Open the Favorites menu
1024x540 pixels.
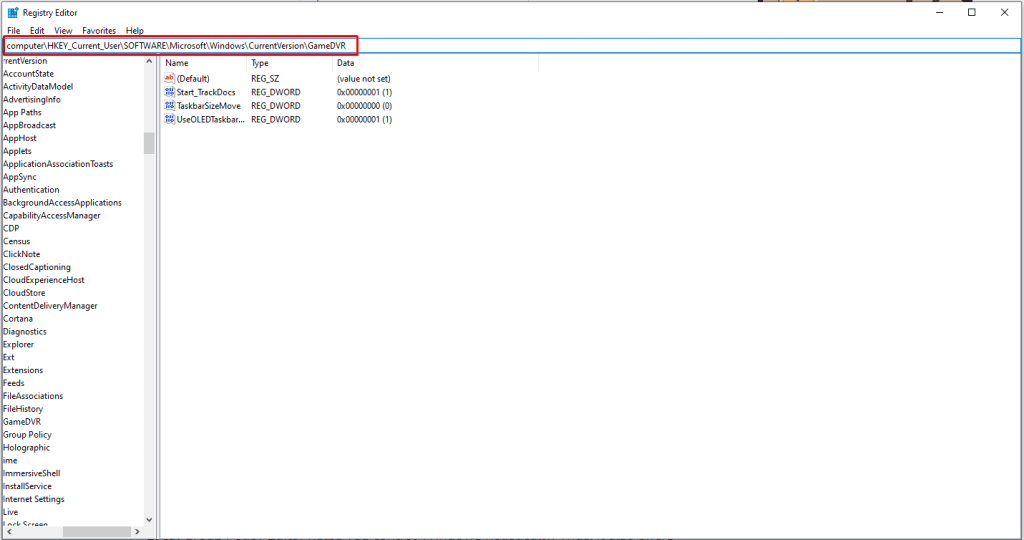(99, 31)
